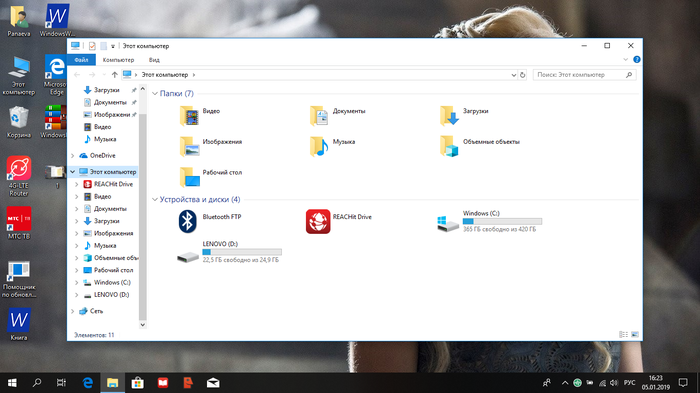The image size is (700, 393).
Task: Click the Элементов: 11 status text
Action: (94, 335)
